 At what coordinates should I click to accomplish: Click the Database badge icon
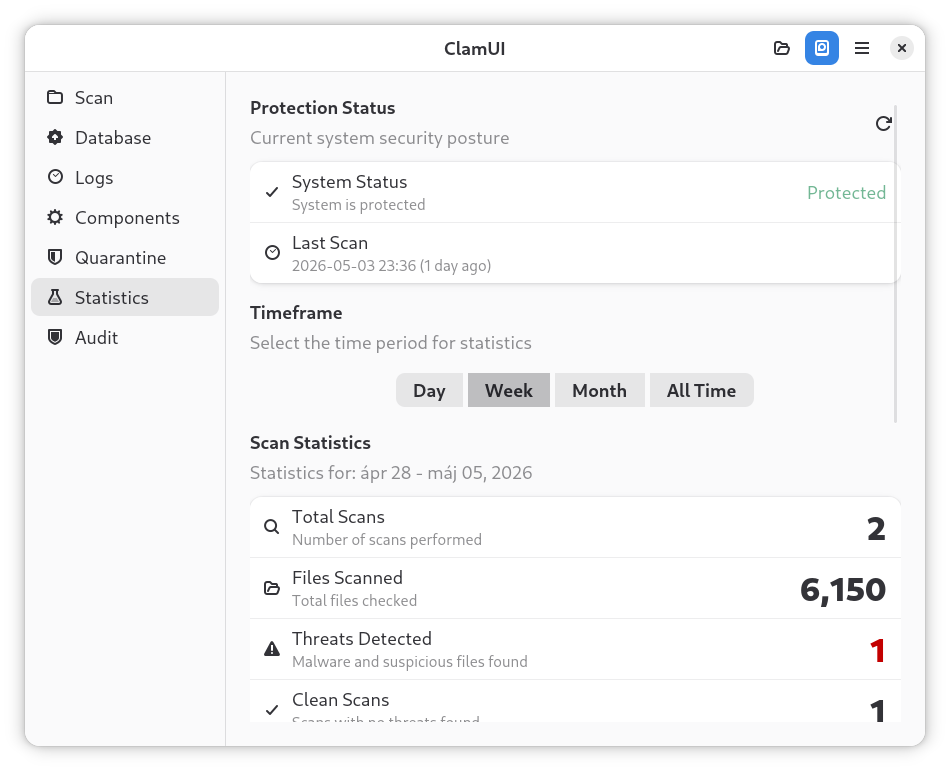(55, 137)
